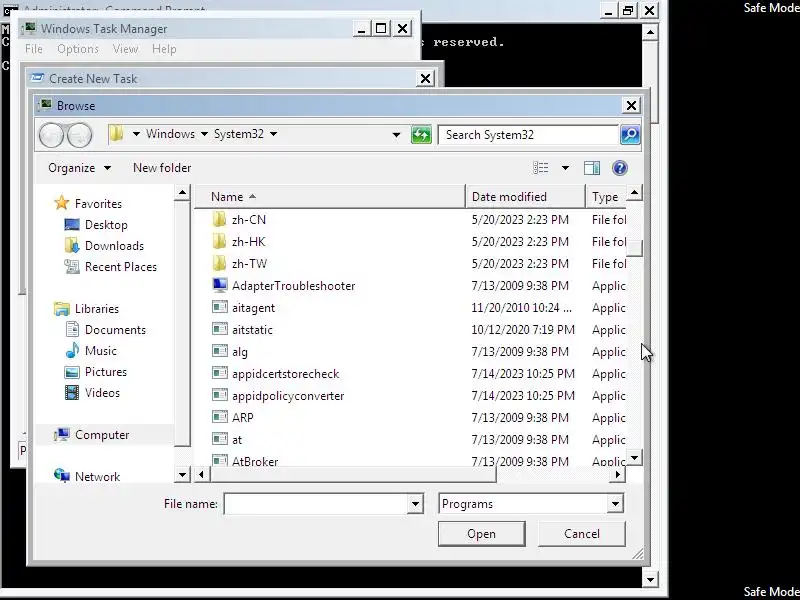Open the Organize dropdown menu

point(79,168)
